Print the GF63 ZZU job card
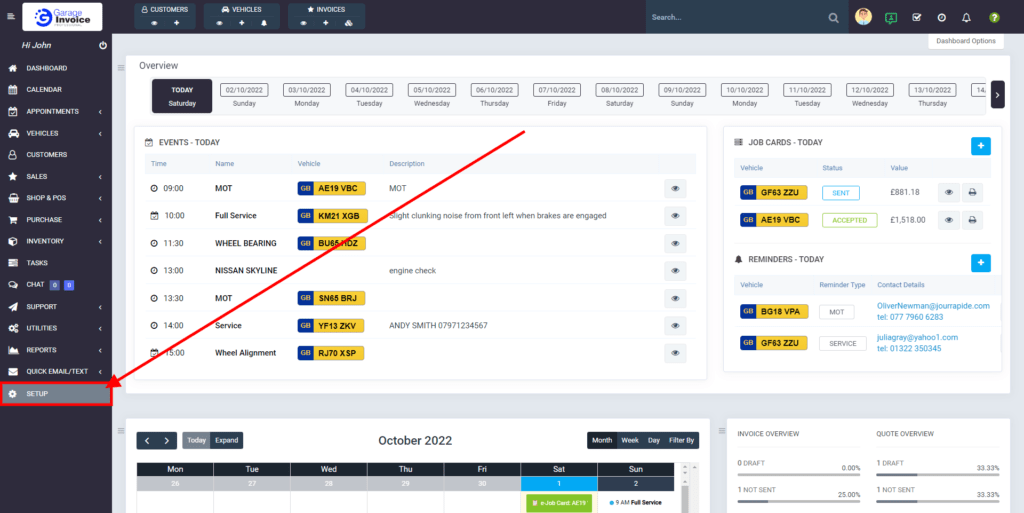Viewport: 1024px width, 513px height. (x=972, y=193)
